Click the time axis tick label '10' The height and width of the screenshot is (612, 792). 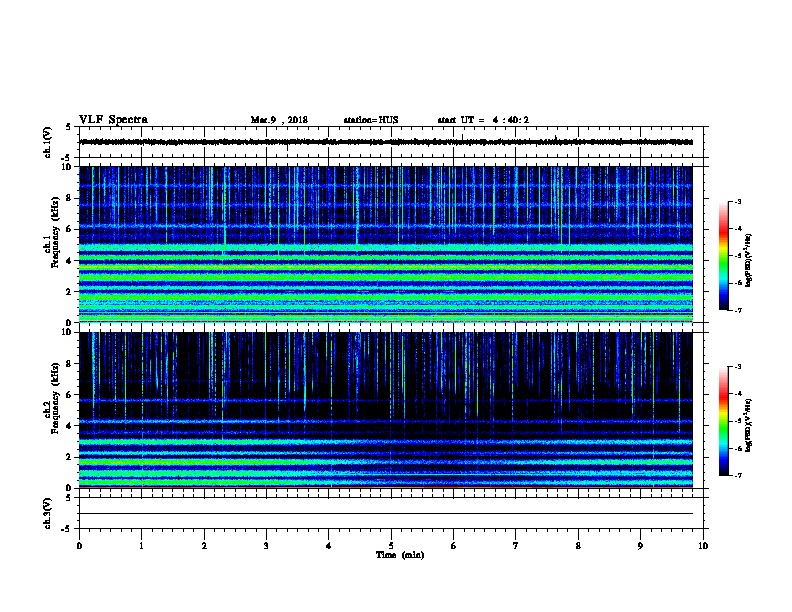703,545
